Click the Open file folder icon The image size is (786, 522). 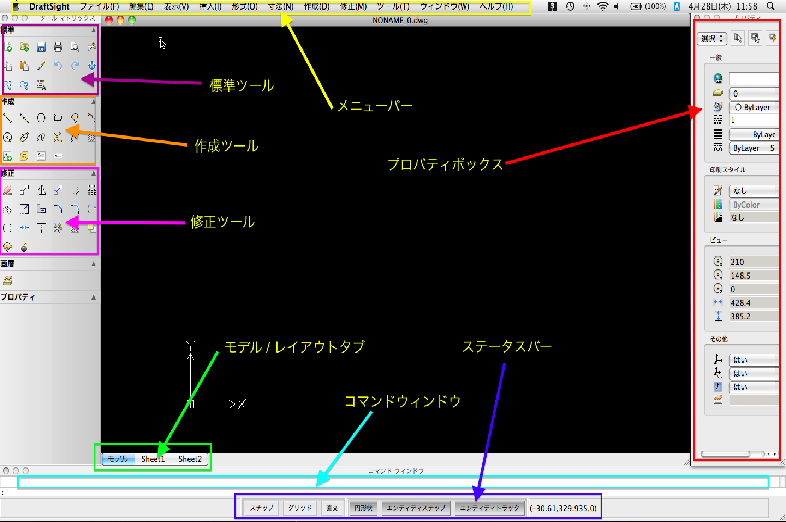[x=24, y=47]
